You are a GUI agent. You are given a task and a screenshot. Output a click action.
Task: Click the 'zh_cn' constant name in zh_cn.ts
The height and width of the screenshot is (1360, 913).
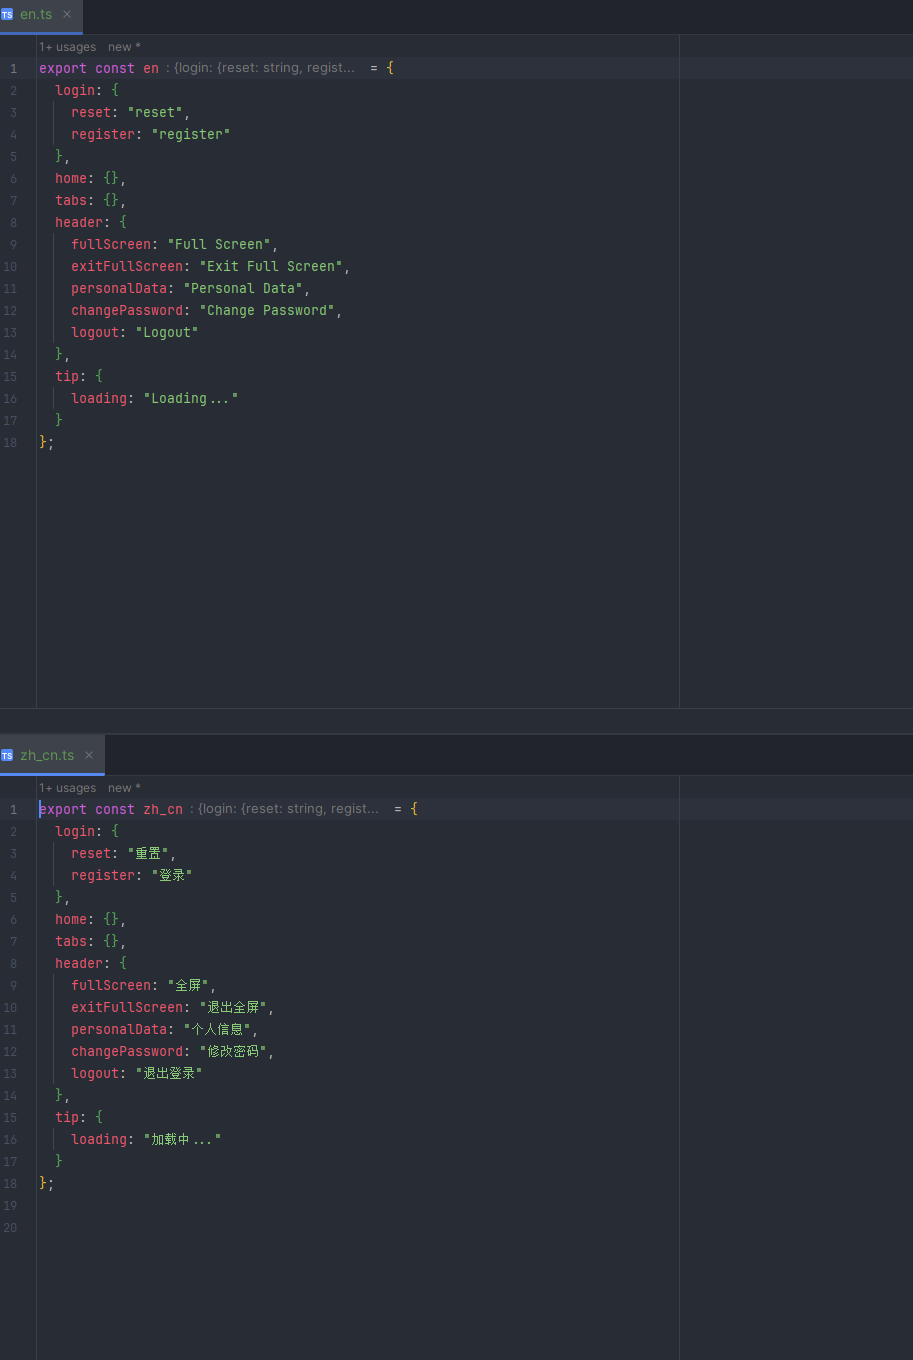click(163, 809)
